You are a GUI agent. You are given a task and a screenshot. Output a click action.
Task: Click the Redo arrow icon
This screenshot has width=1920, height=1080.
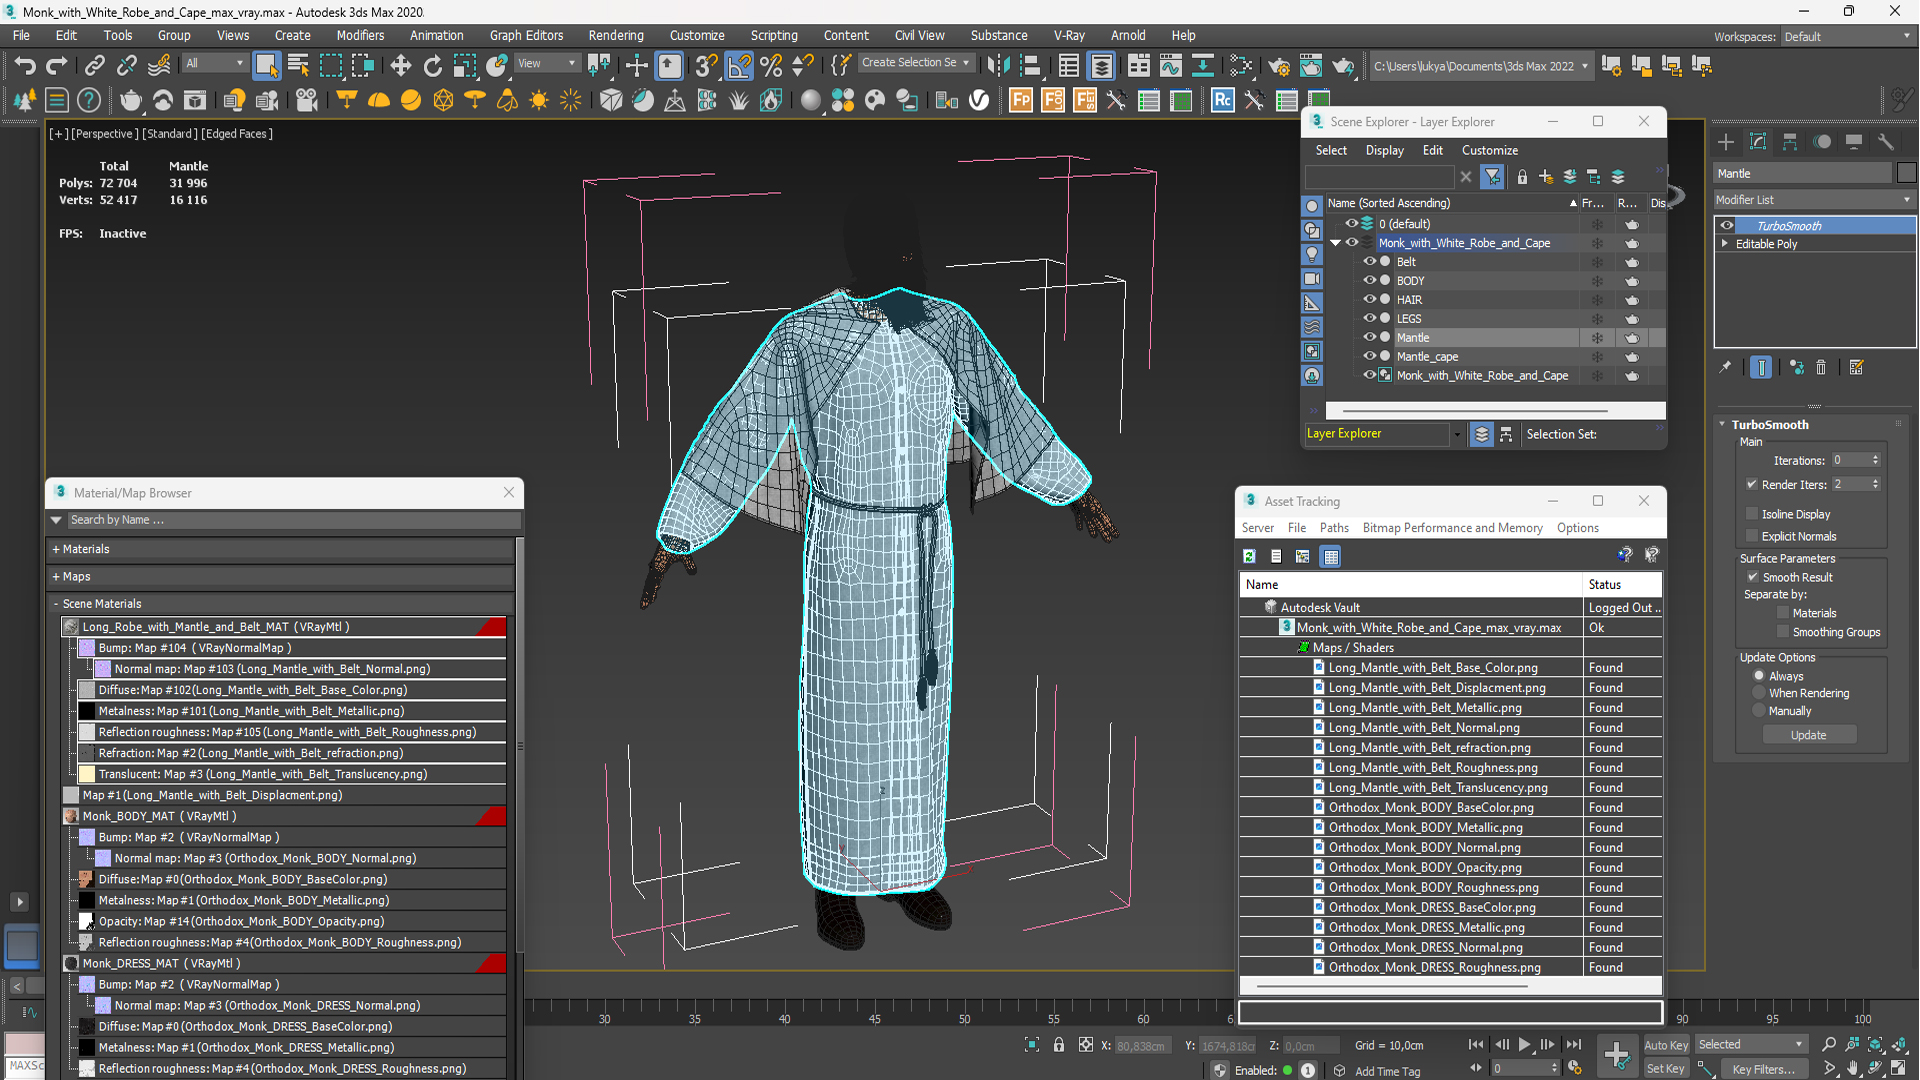pos(57,66)
